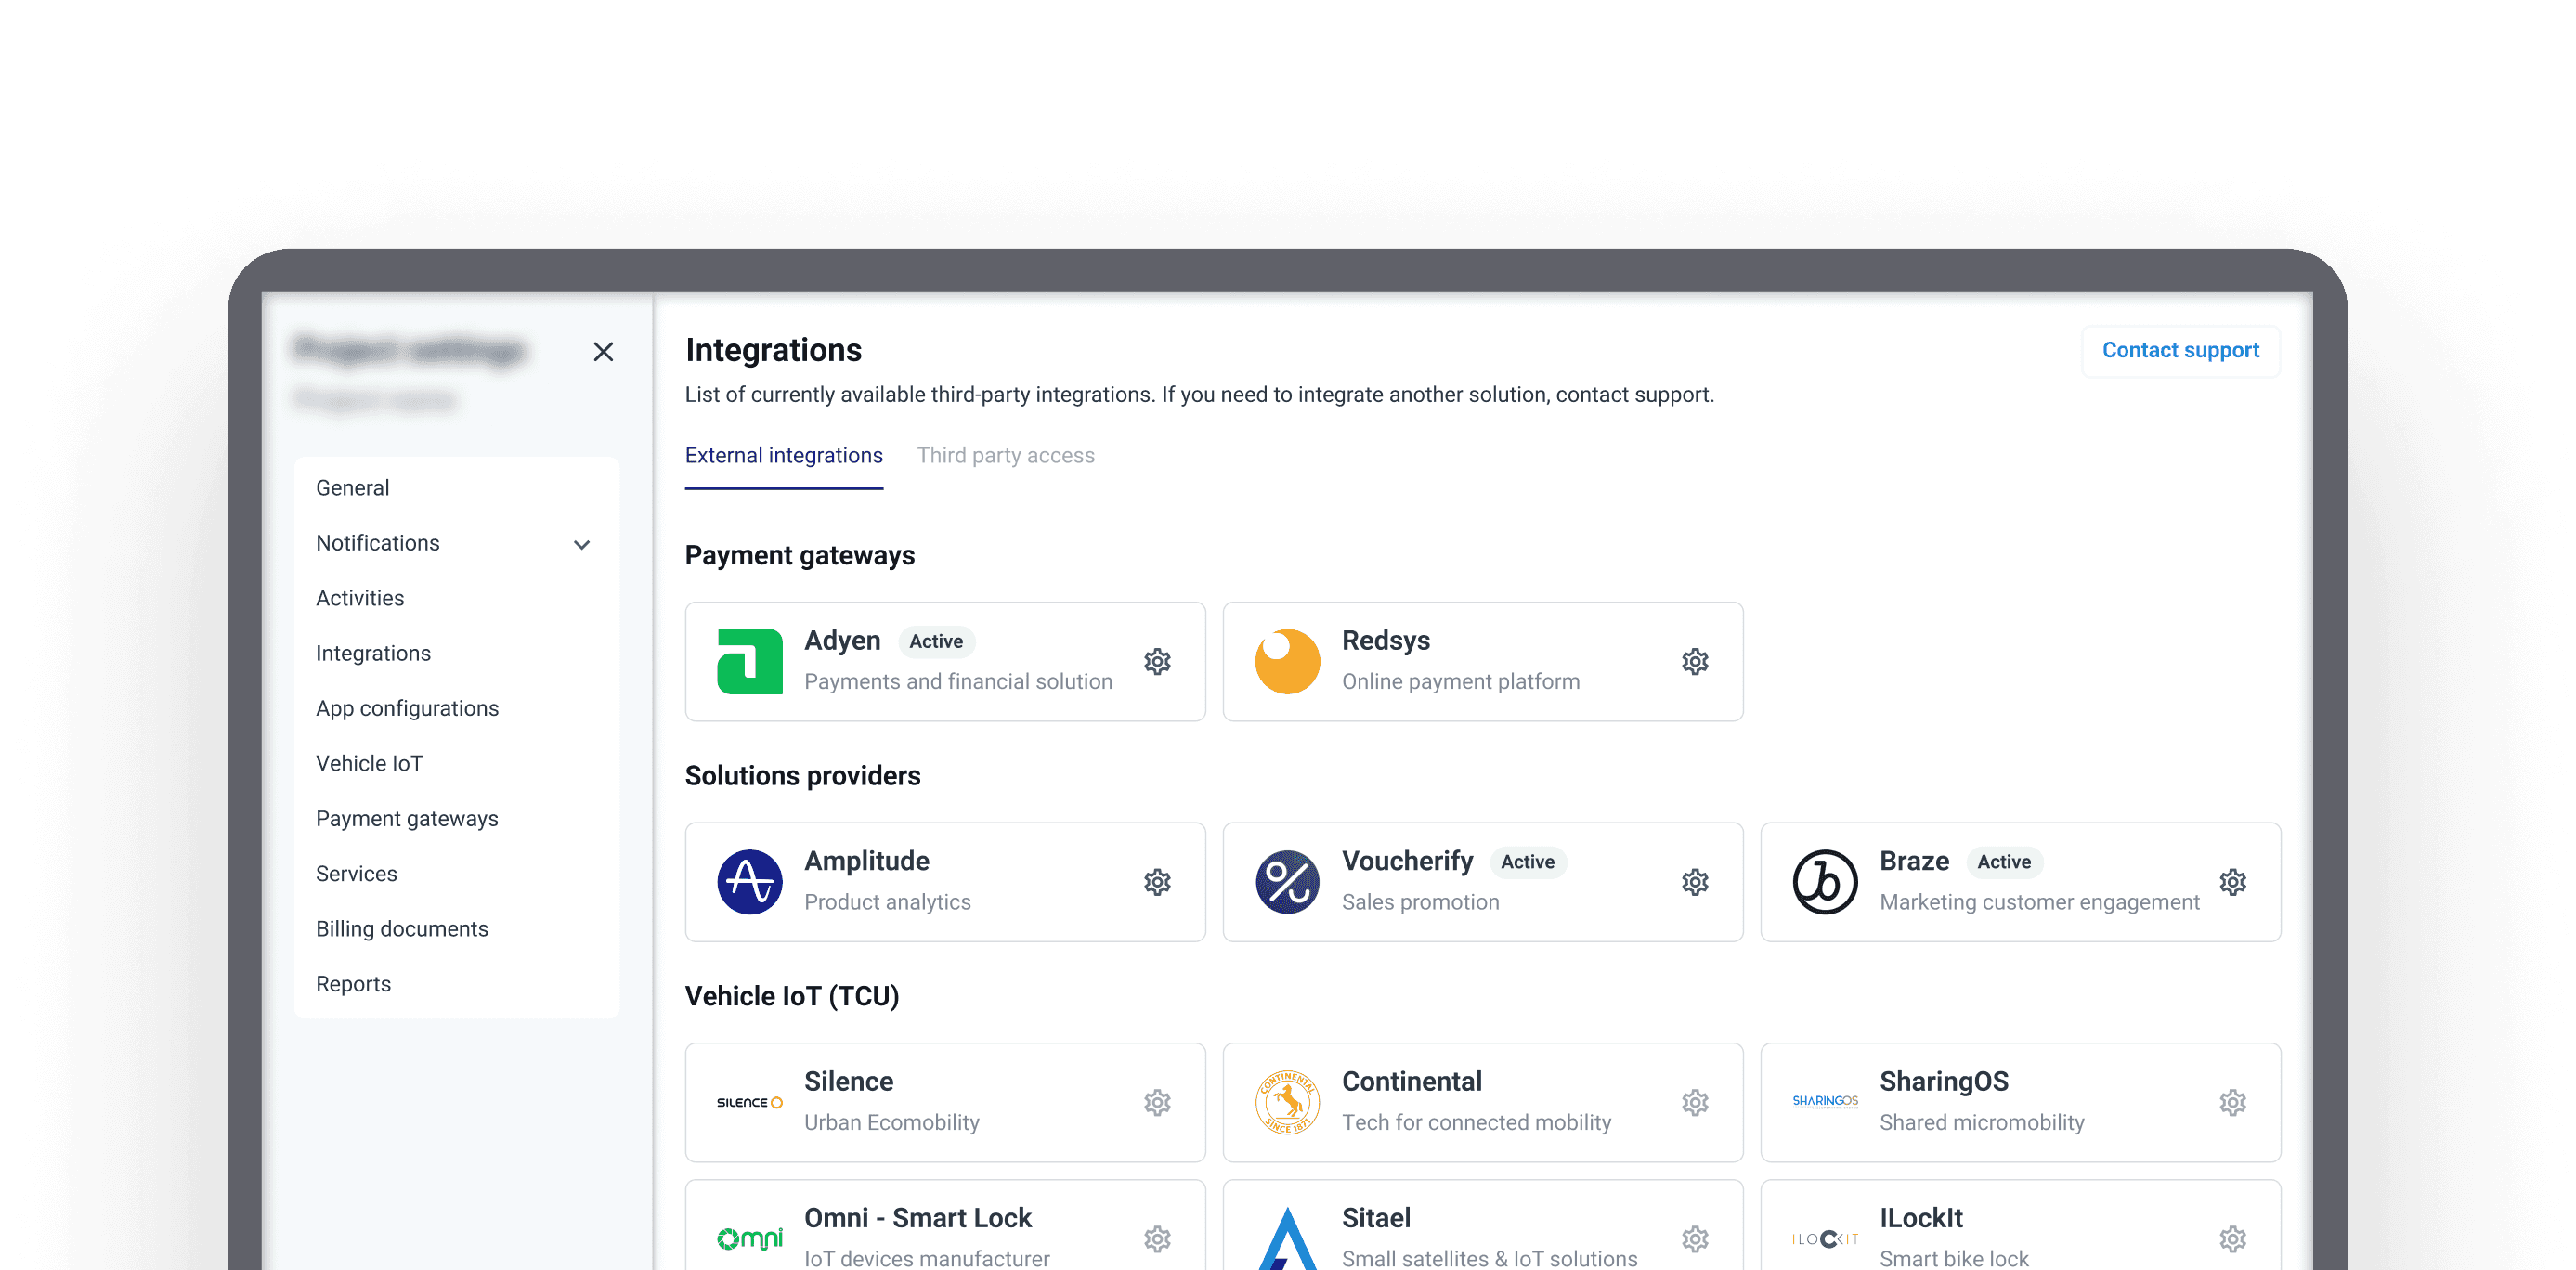Click 'Marketing customer engagement' description
The height and width of the screenshot is (1270, 2576).
[x=2040, y=903]
